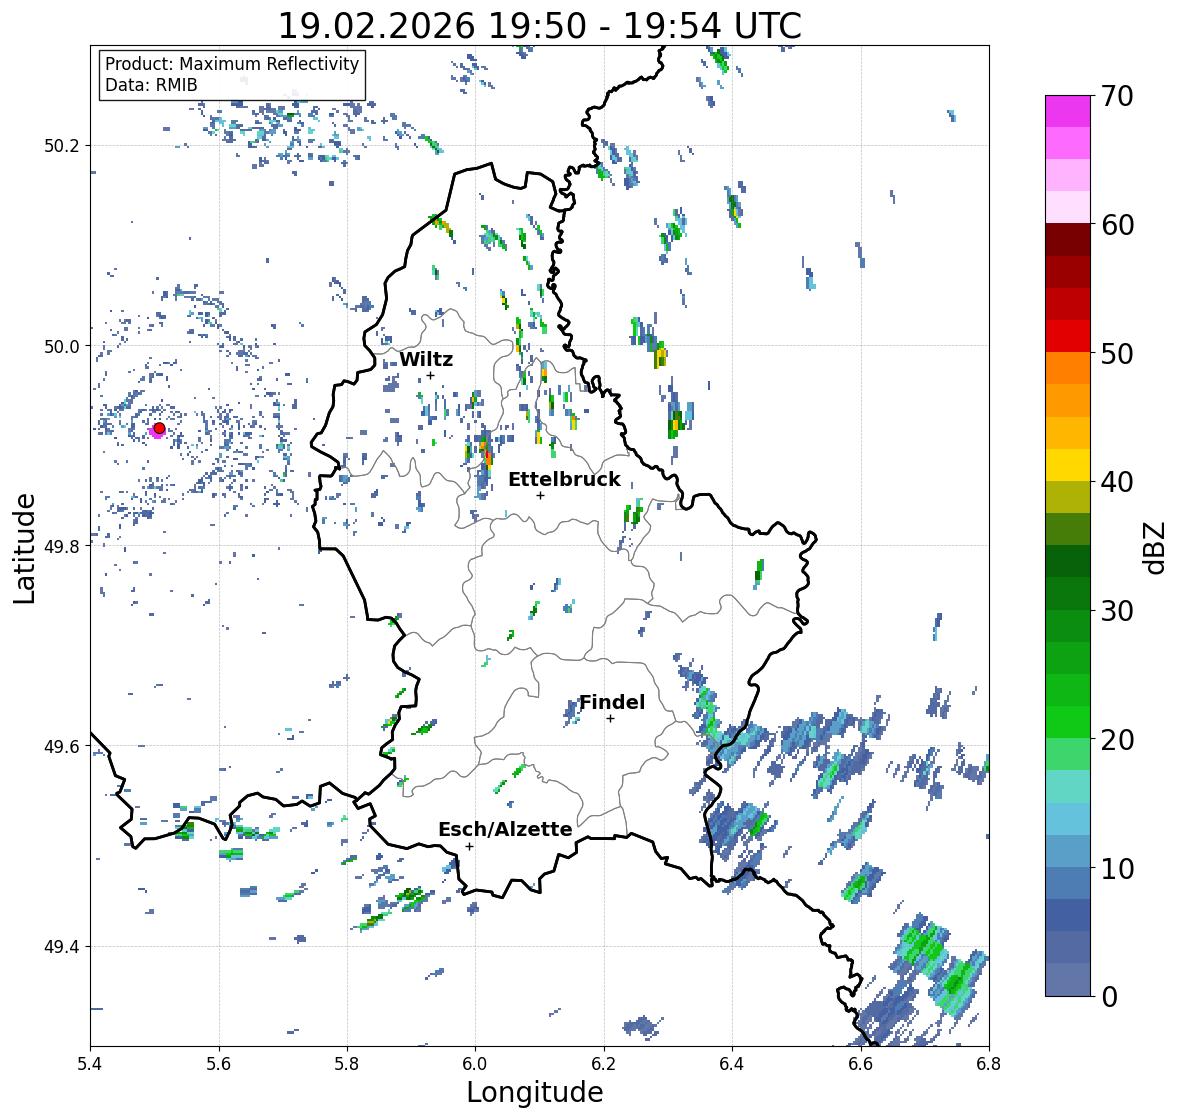
Task: Click the Findel station cross marker
Action: (611, 719)
